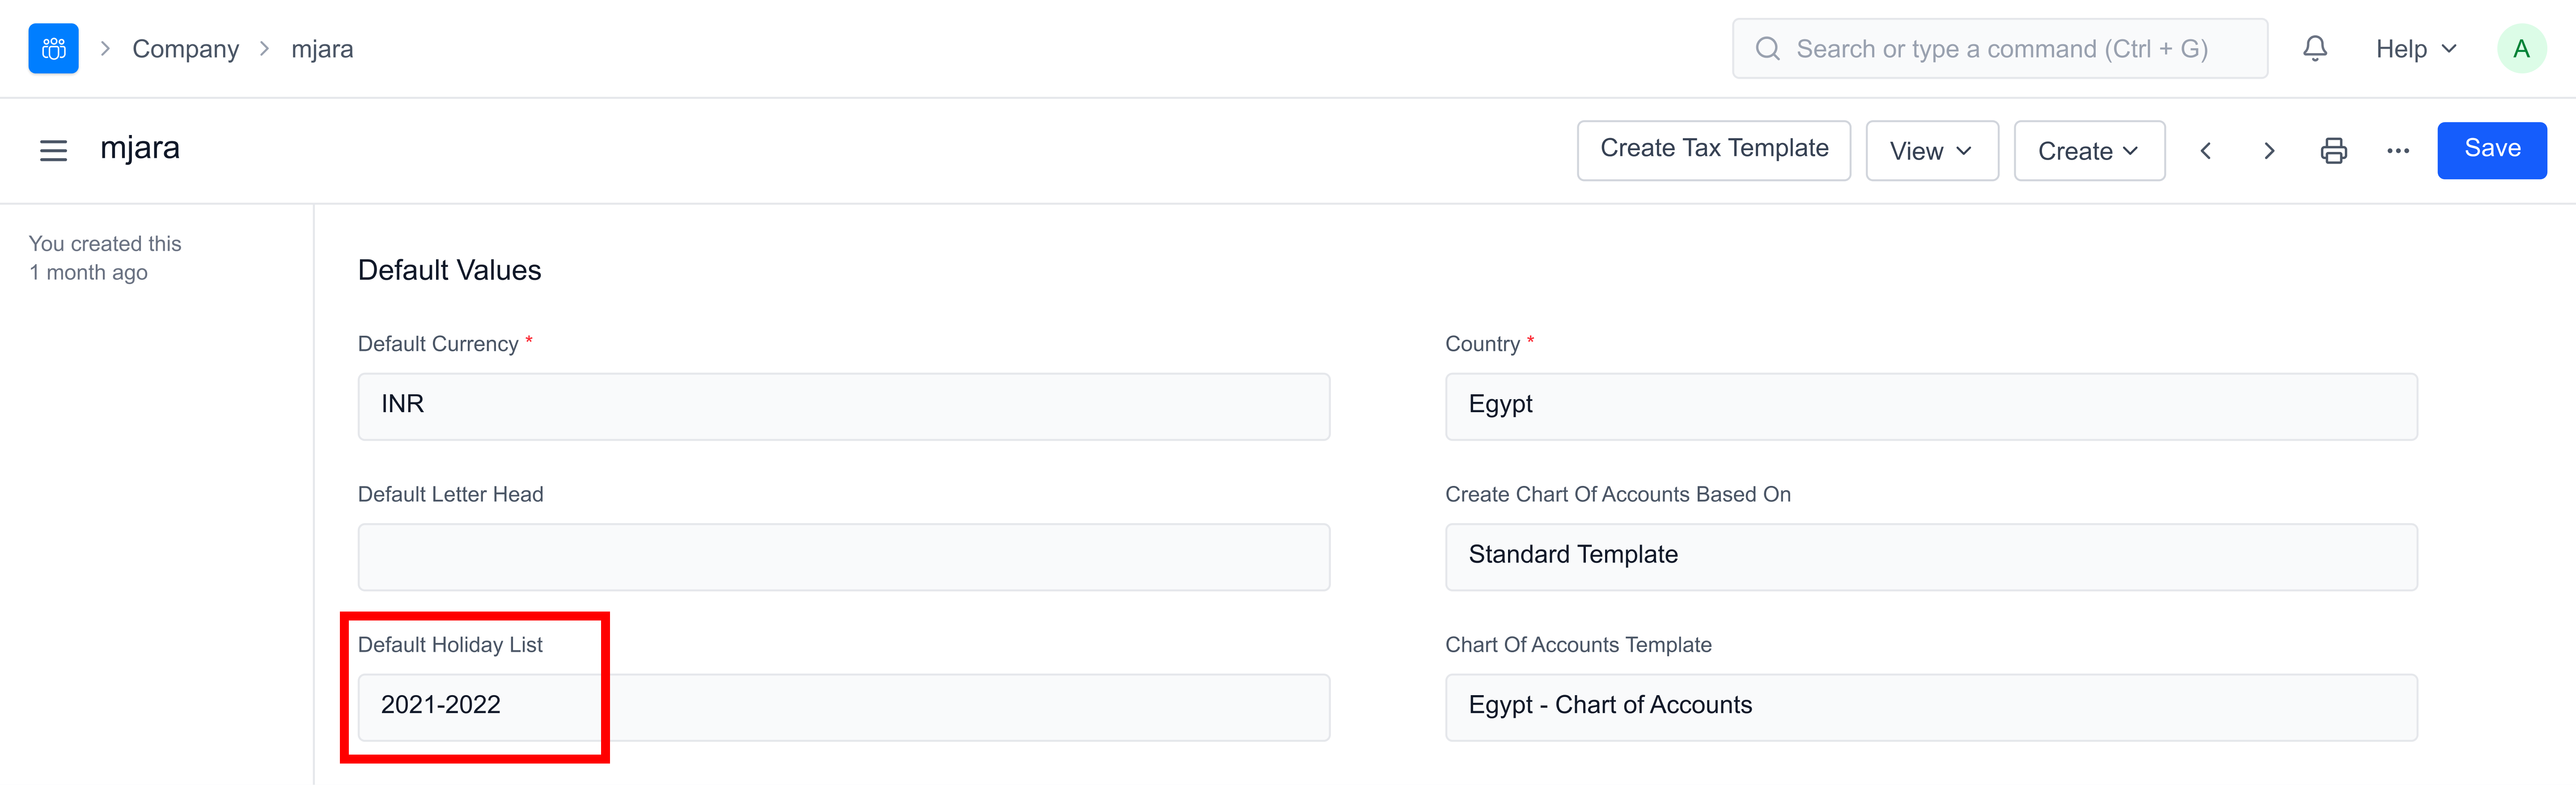Open the three-dots more options menu

2397,151
